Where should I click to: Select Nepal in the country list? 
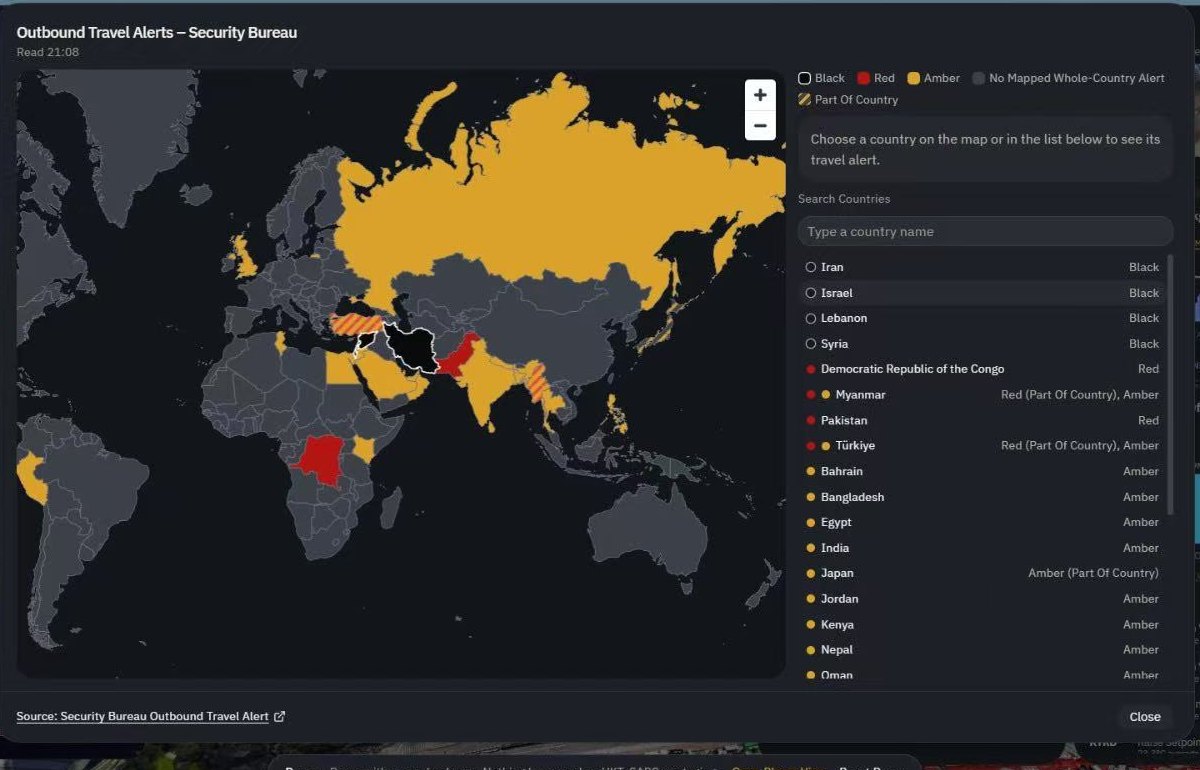[x=982, y=650]
